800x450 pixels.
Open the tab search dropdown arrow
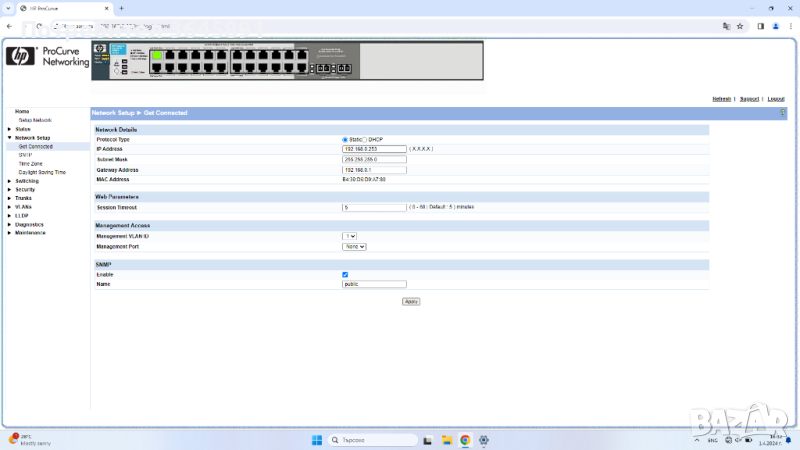[x=8, y=8]
